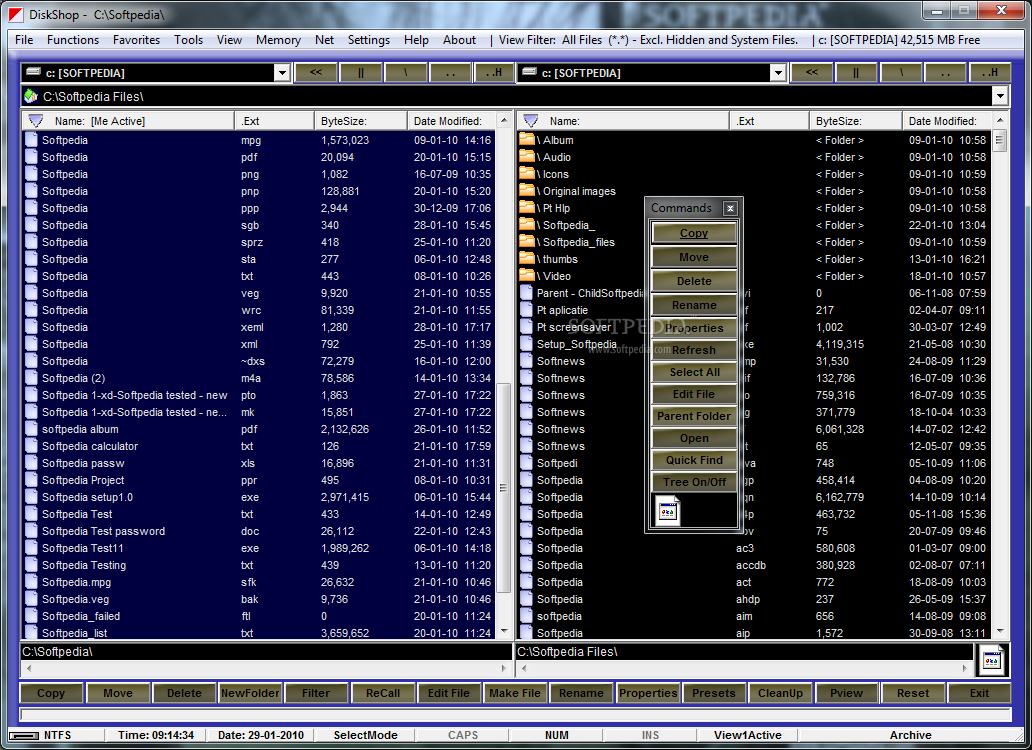This screenshot has height=750, width=1032.
Task: Click the INS indicator in status bar
Action: (x=650, y=735)
